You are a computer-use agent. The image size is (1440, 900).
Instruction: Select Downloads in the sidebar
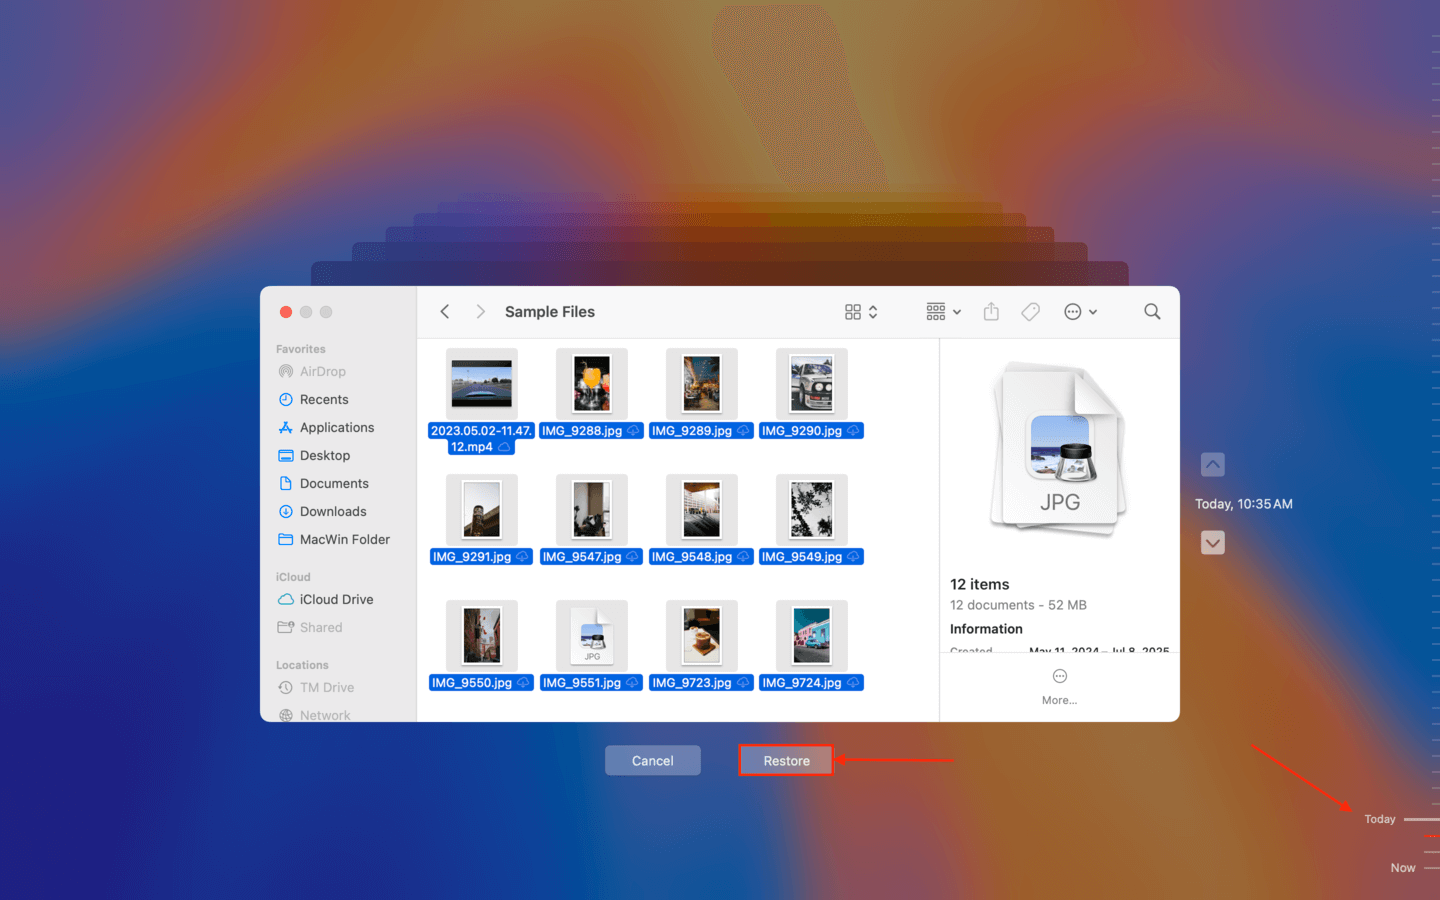[x=333, y=511]
